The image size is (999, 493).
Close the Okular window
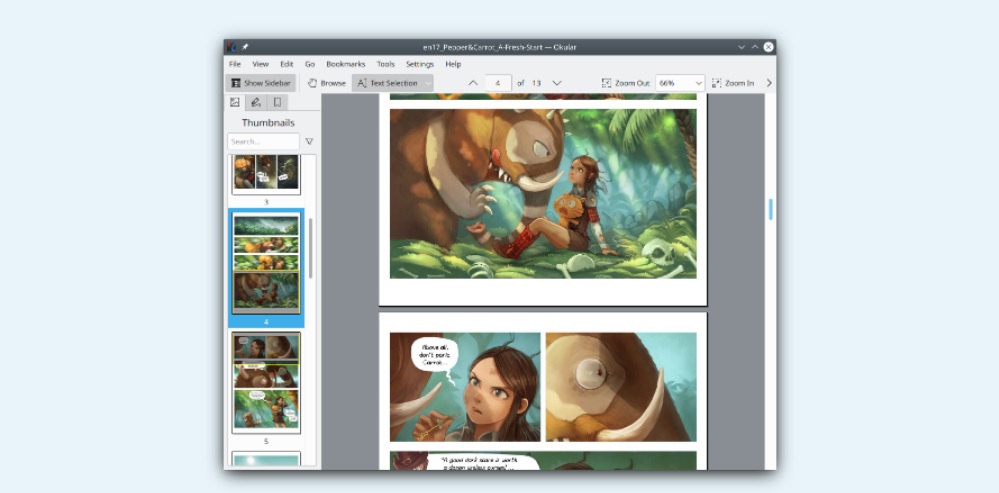[768, 46]
